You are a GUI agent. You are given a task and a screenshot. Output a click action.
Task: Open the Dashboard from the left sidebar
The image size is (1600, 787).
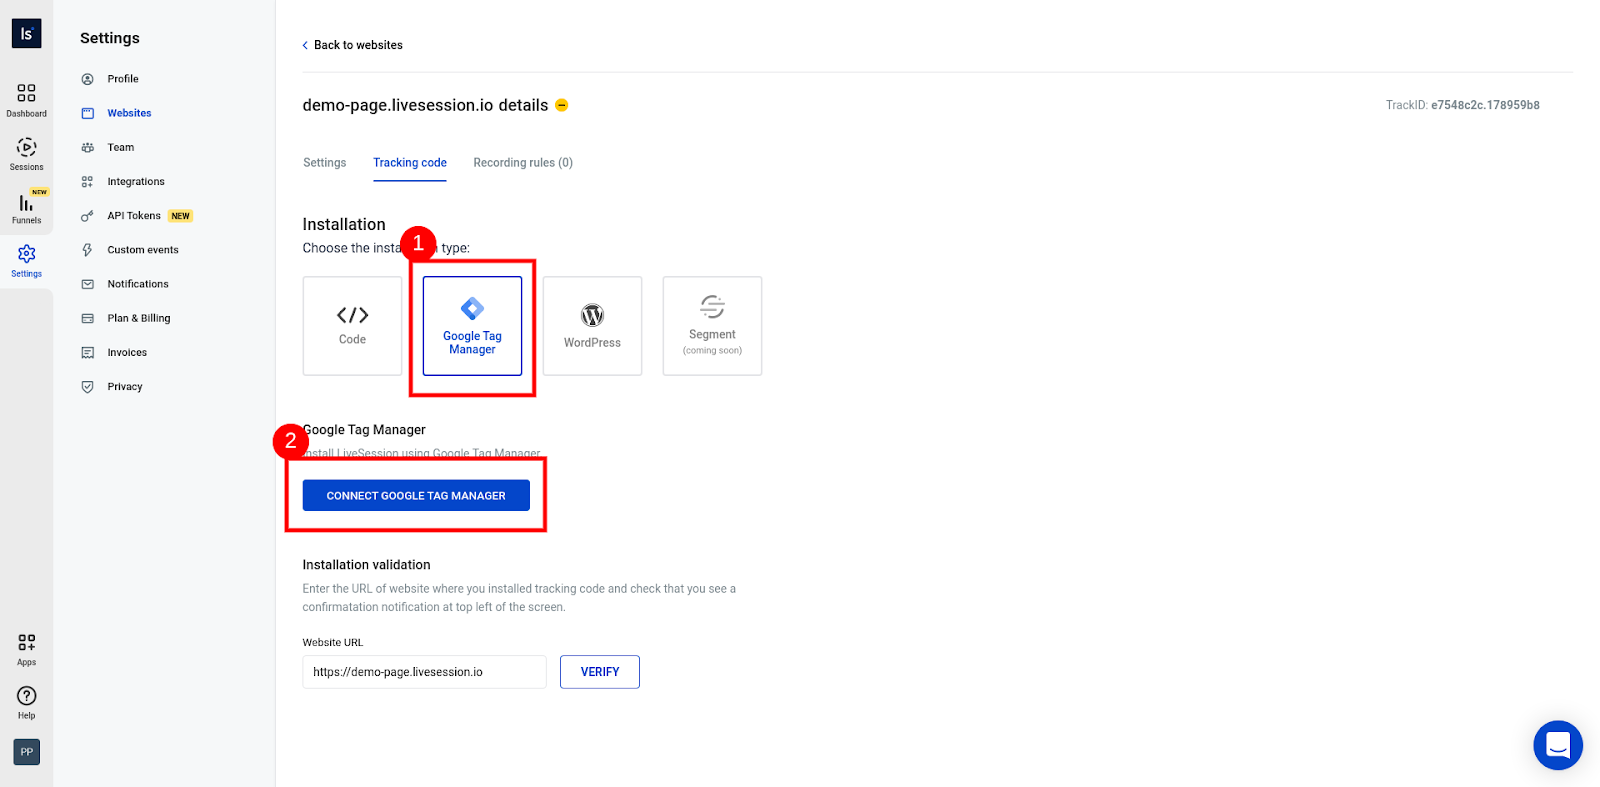(26, 98)
